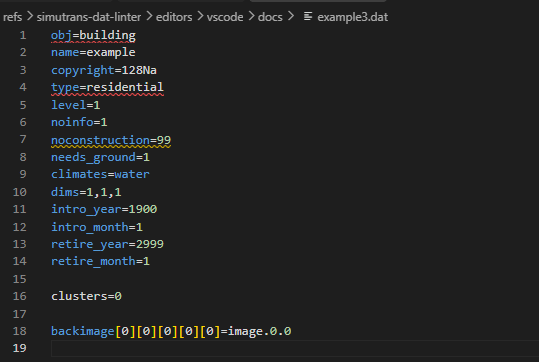Click the 'needs_ground=1' line
The height and width of the screenshot is (362, 539).
[100, 157]
